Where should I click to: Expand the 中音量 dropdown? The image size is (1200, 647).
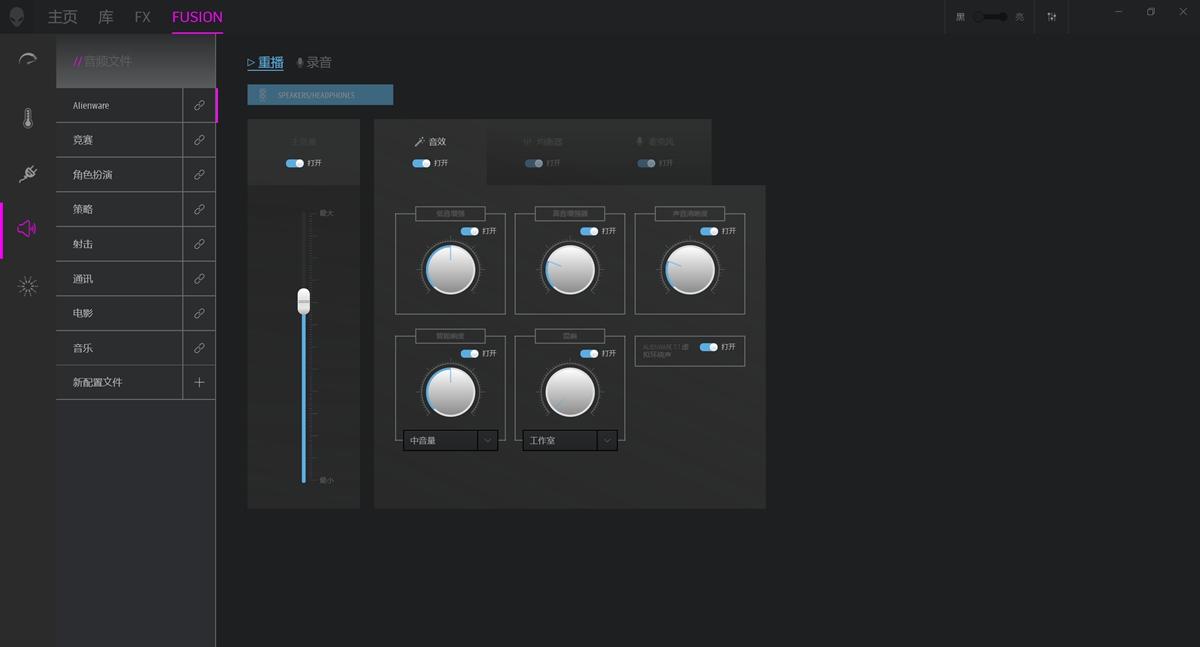point(487,440)
